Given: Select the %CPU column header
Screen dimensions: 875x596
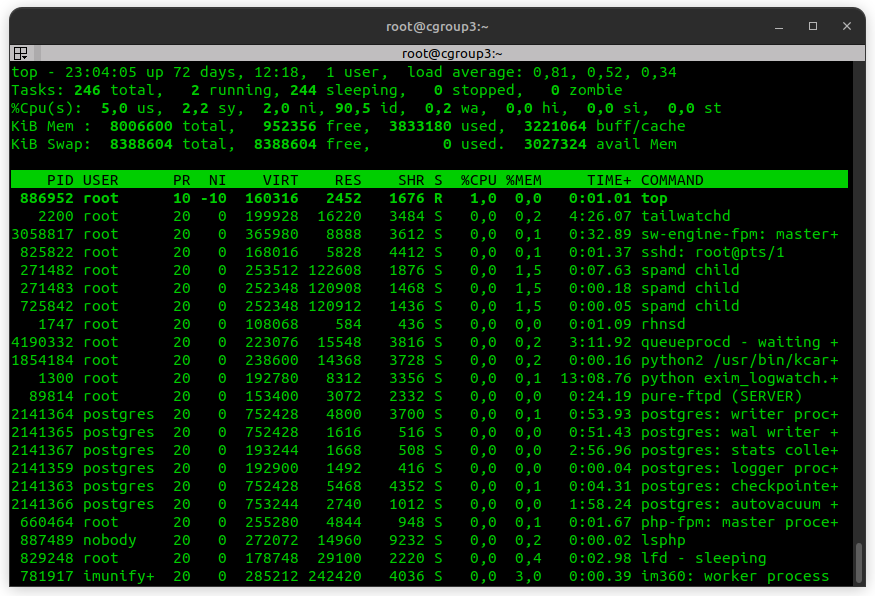Looking at the screenshot, I should (478, 180).
